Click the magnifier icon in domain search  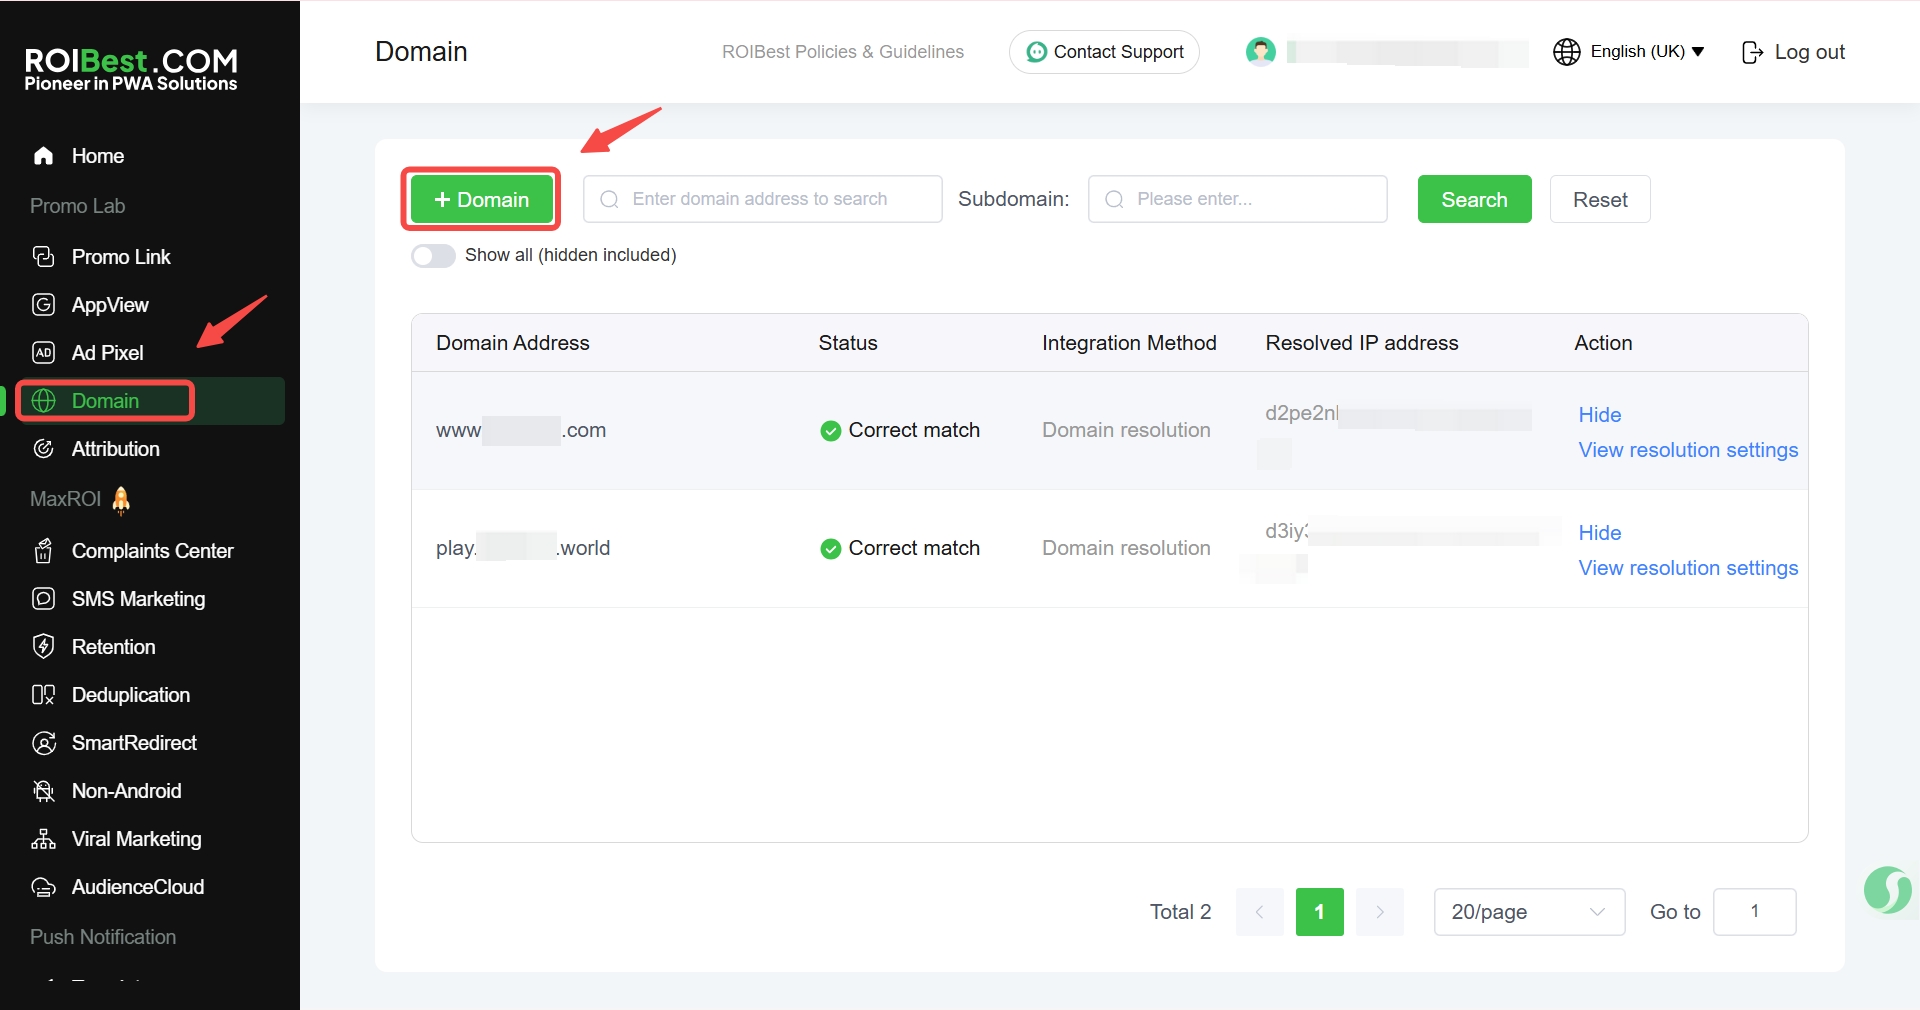point(609,199)
